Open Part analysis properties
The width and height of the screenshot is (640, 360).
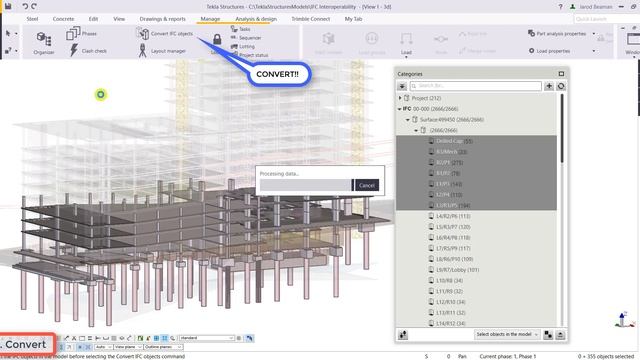click(558, 33)
